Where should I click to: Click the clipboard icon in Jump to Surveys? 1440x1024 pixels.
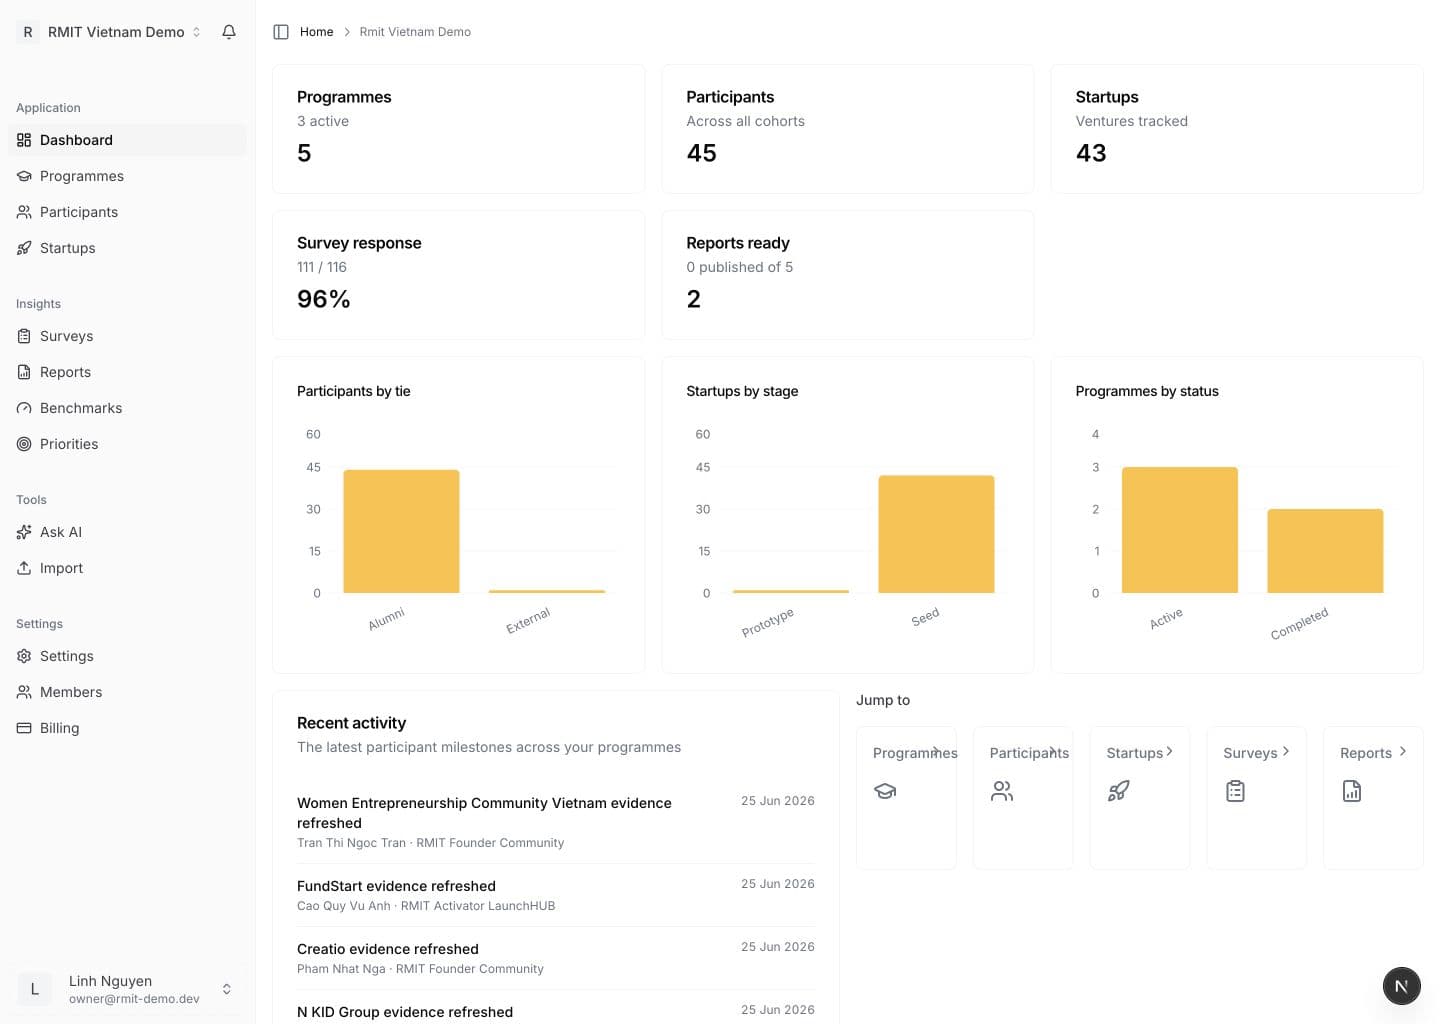pos(1236,791)
